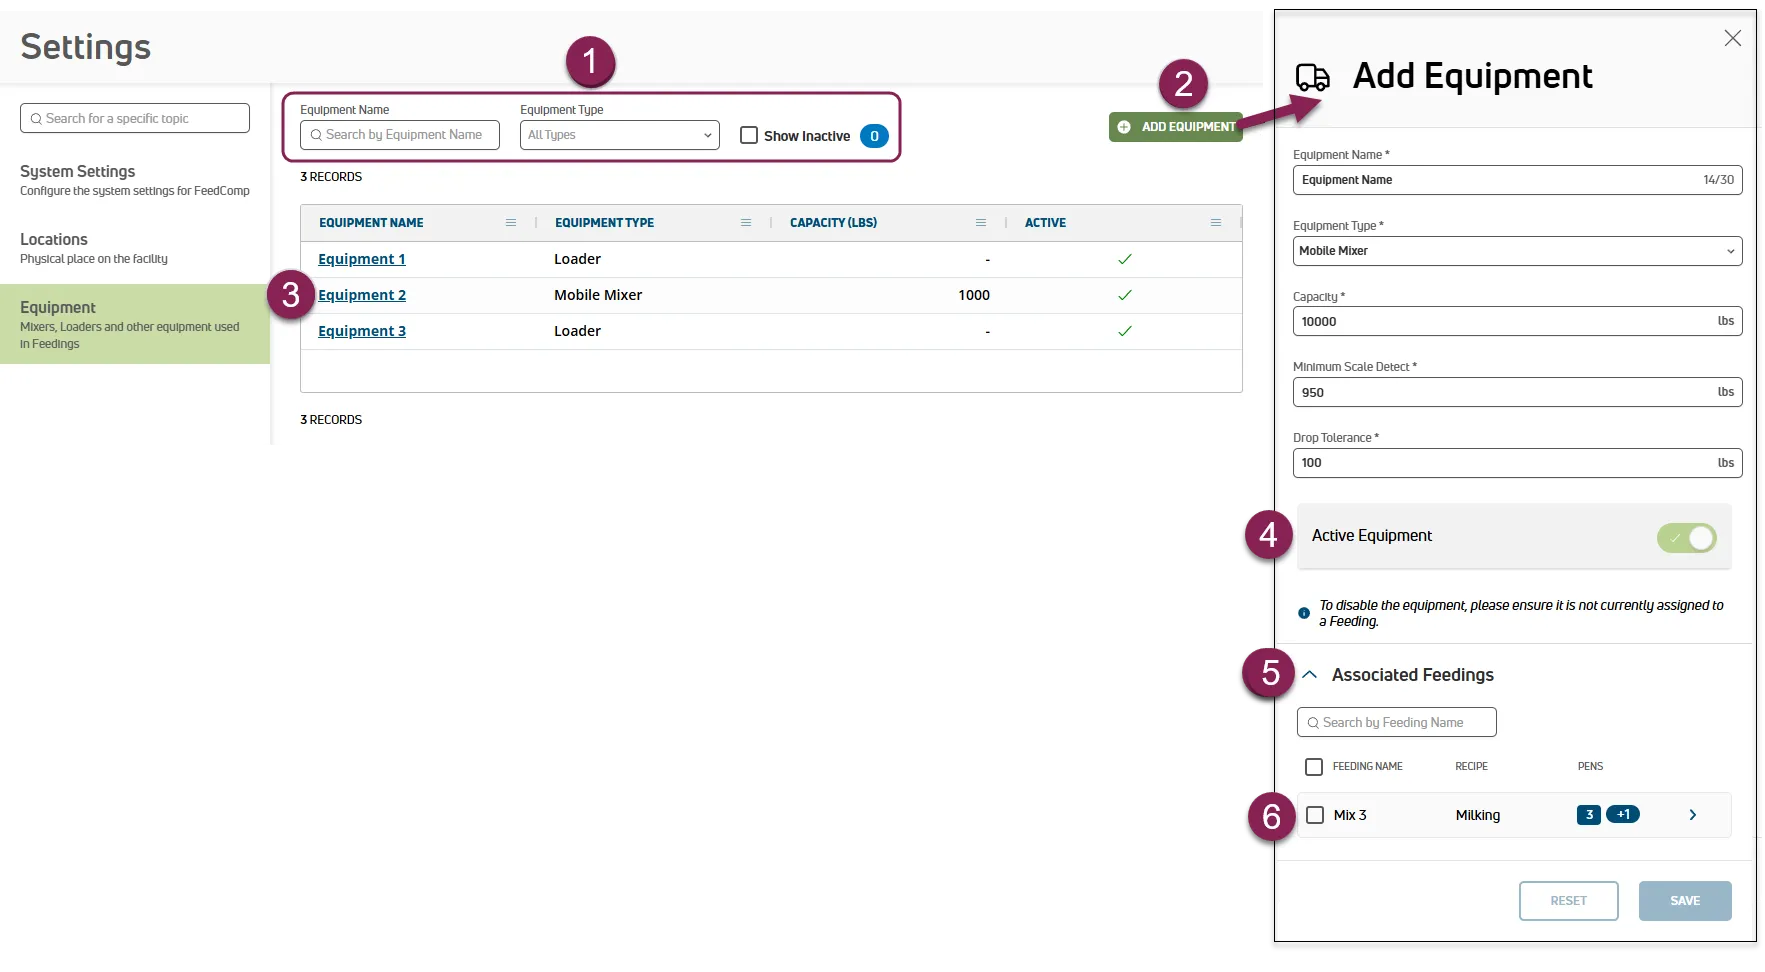1765x972 pixels.
Task: Open the Equipment 2 link
Action: pos(362,295)
